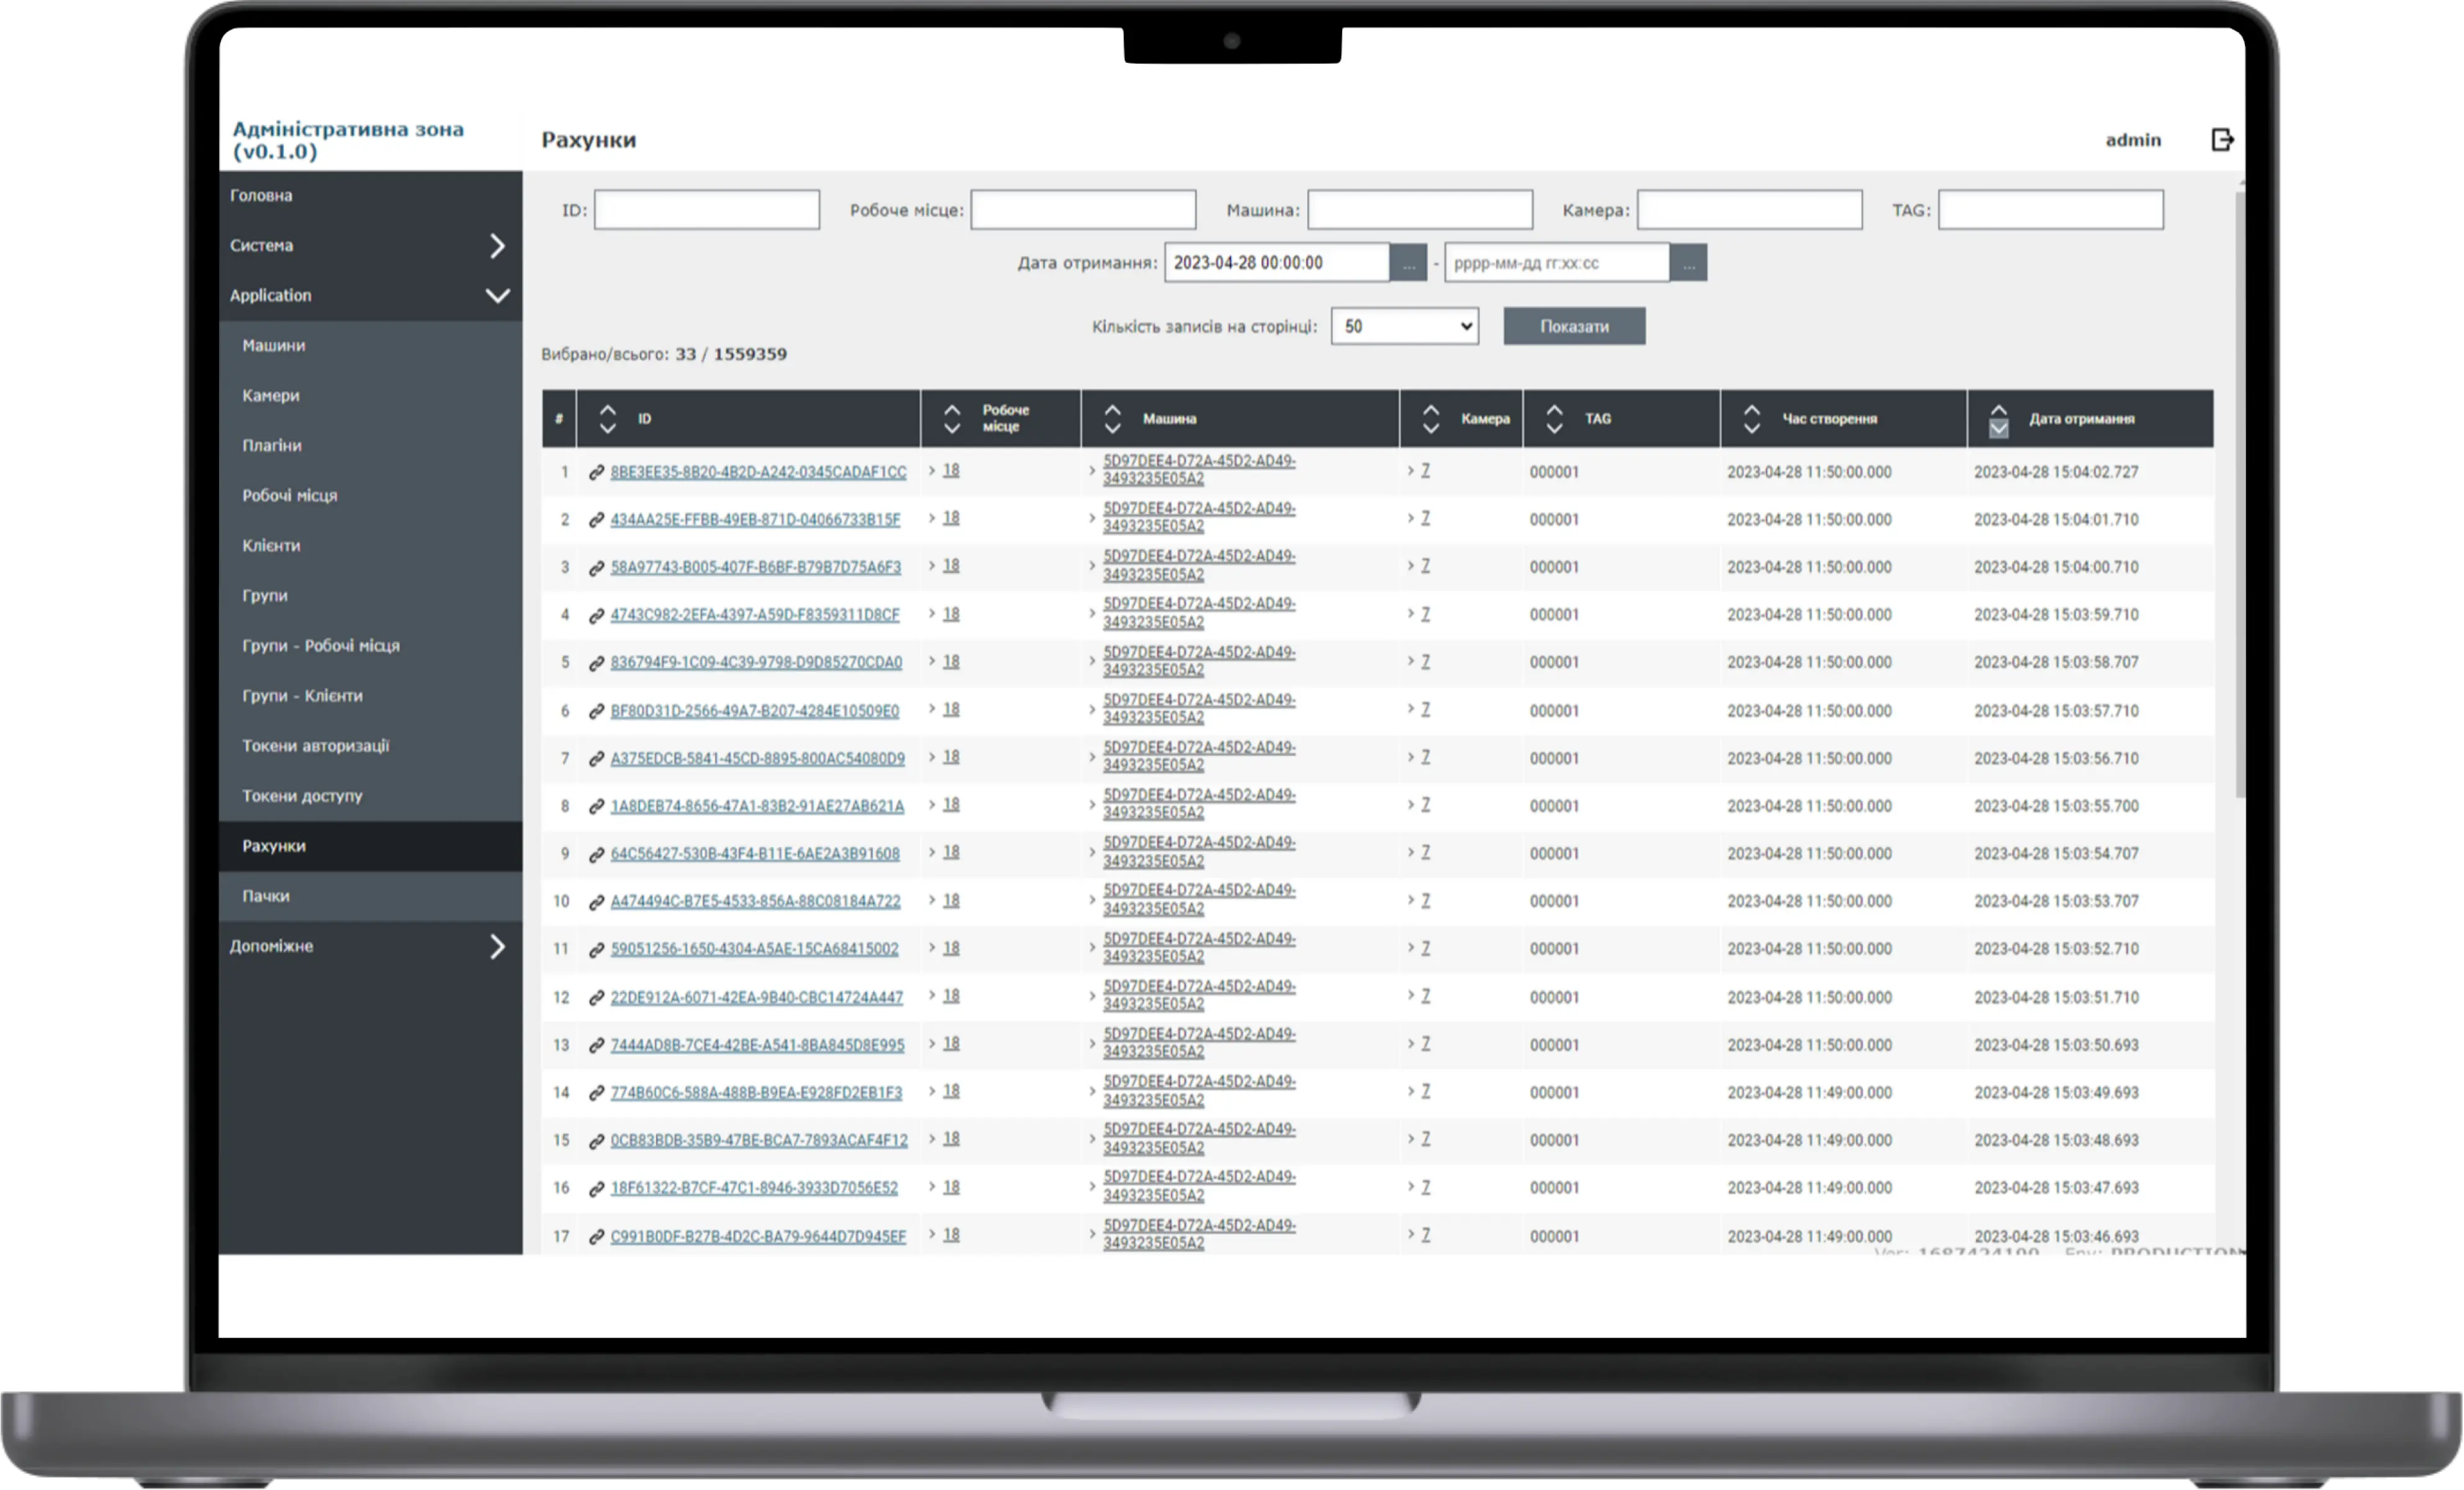Open the Пачки sidebar item

tap(266, 896)
